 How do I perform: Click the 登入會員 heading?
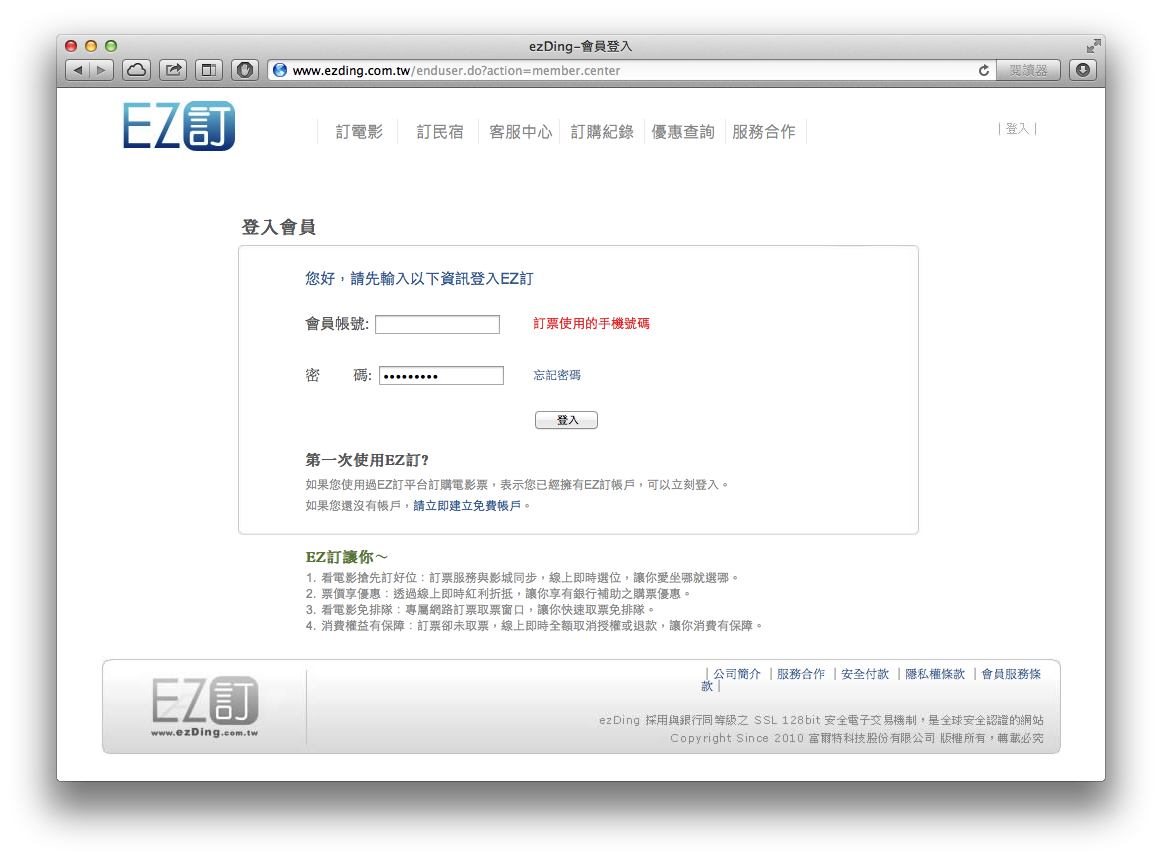(x=279, y=227)
